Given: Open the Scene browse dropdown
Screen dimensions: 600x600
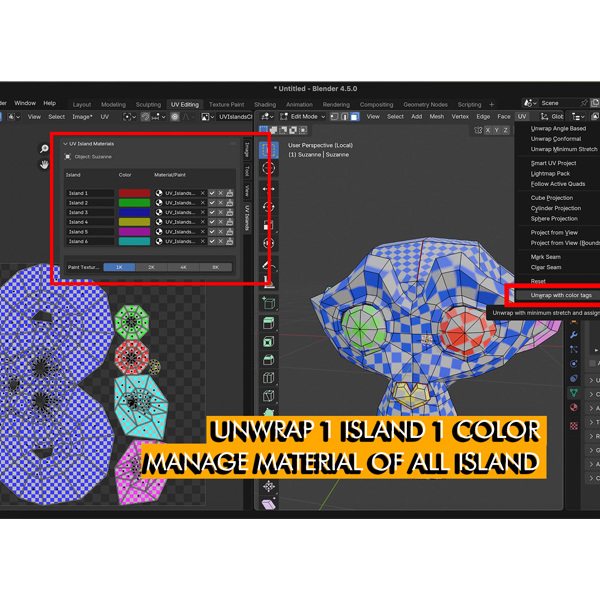Looking at the screenshot, I should click(x=530, y=103).
